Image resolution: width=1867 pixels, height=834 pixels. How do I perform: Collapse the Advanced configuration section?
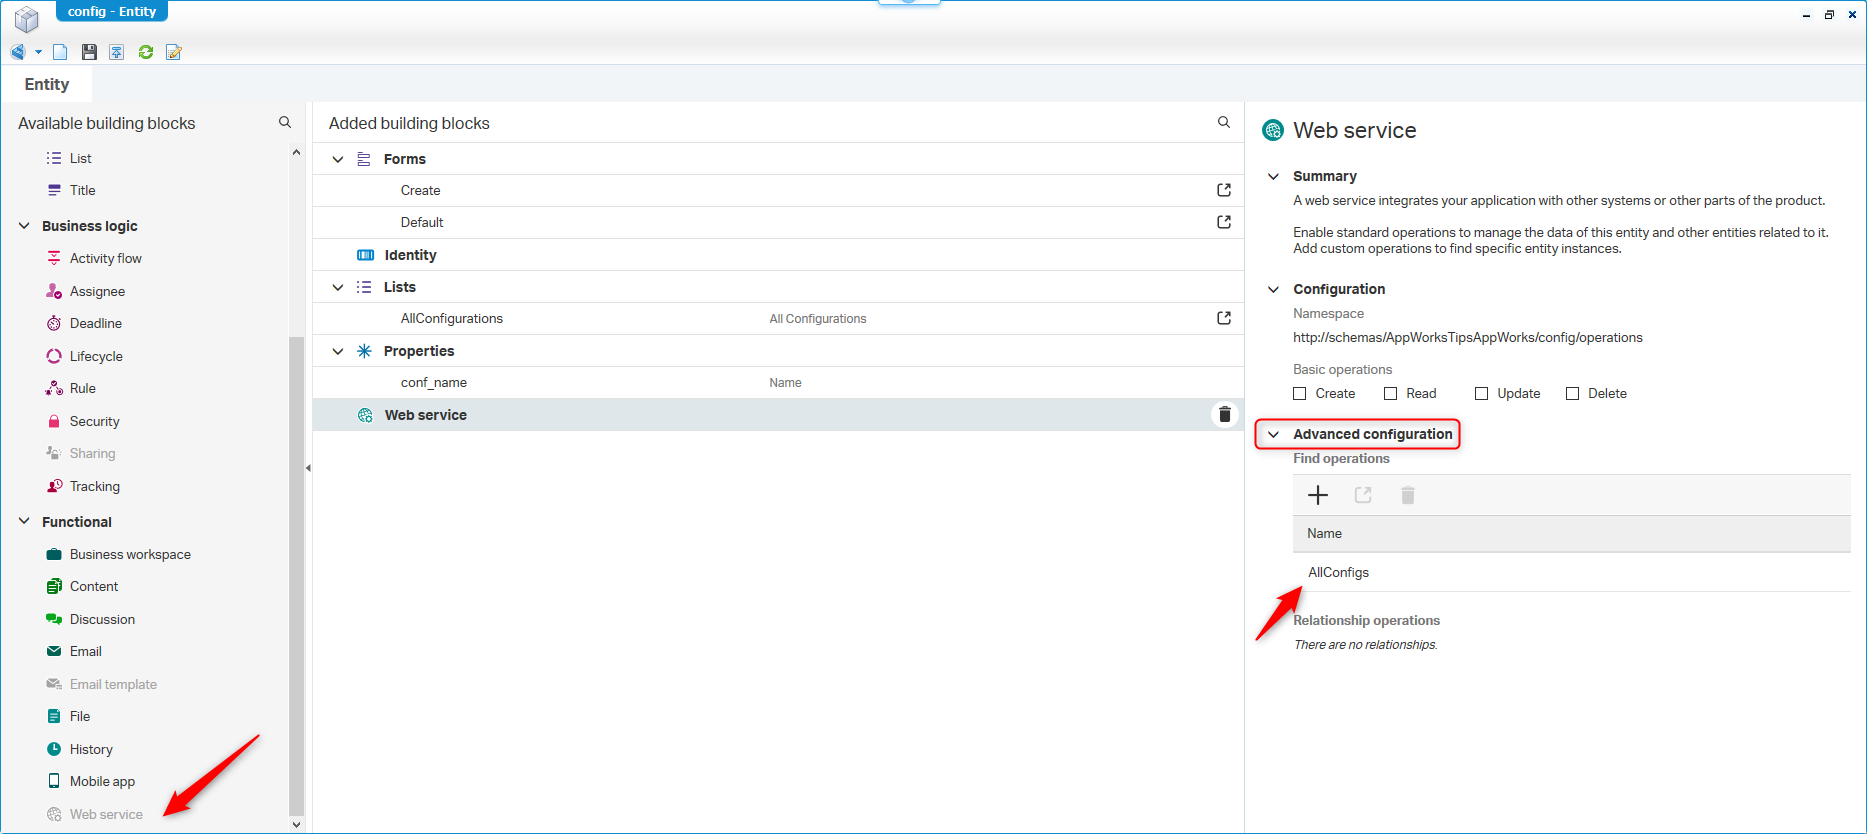coord(1273,434)
